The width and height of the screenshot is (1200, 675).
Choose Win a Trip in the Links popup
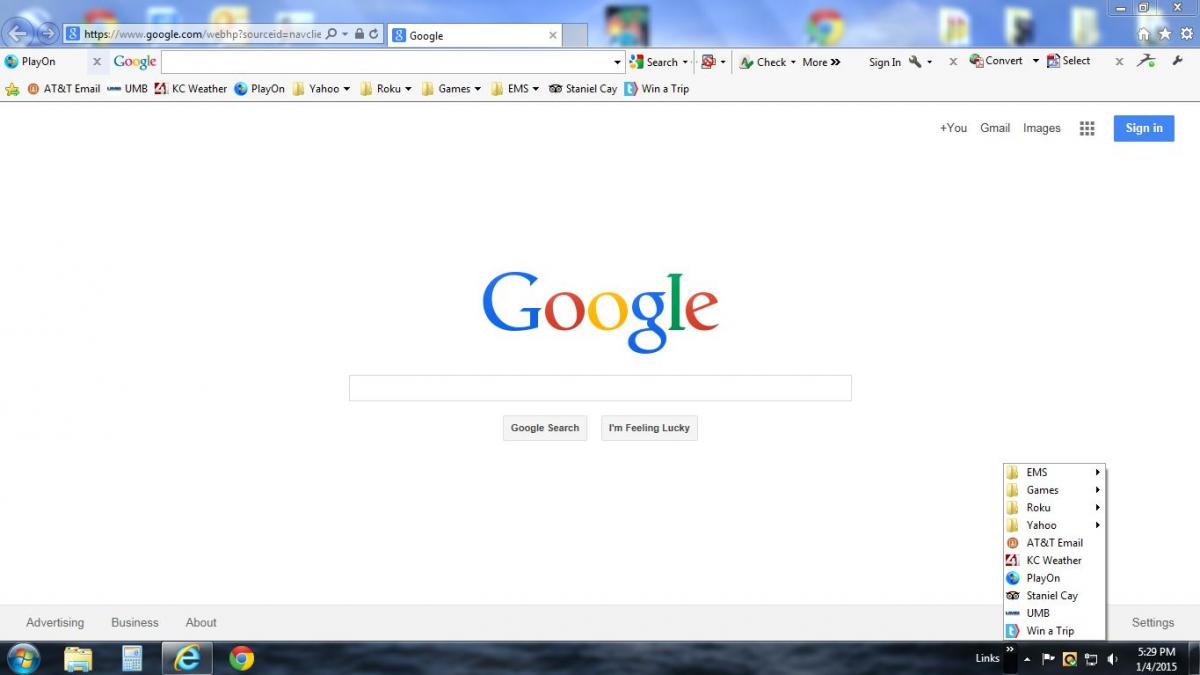(1054, 631)
